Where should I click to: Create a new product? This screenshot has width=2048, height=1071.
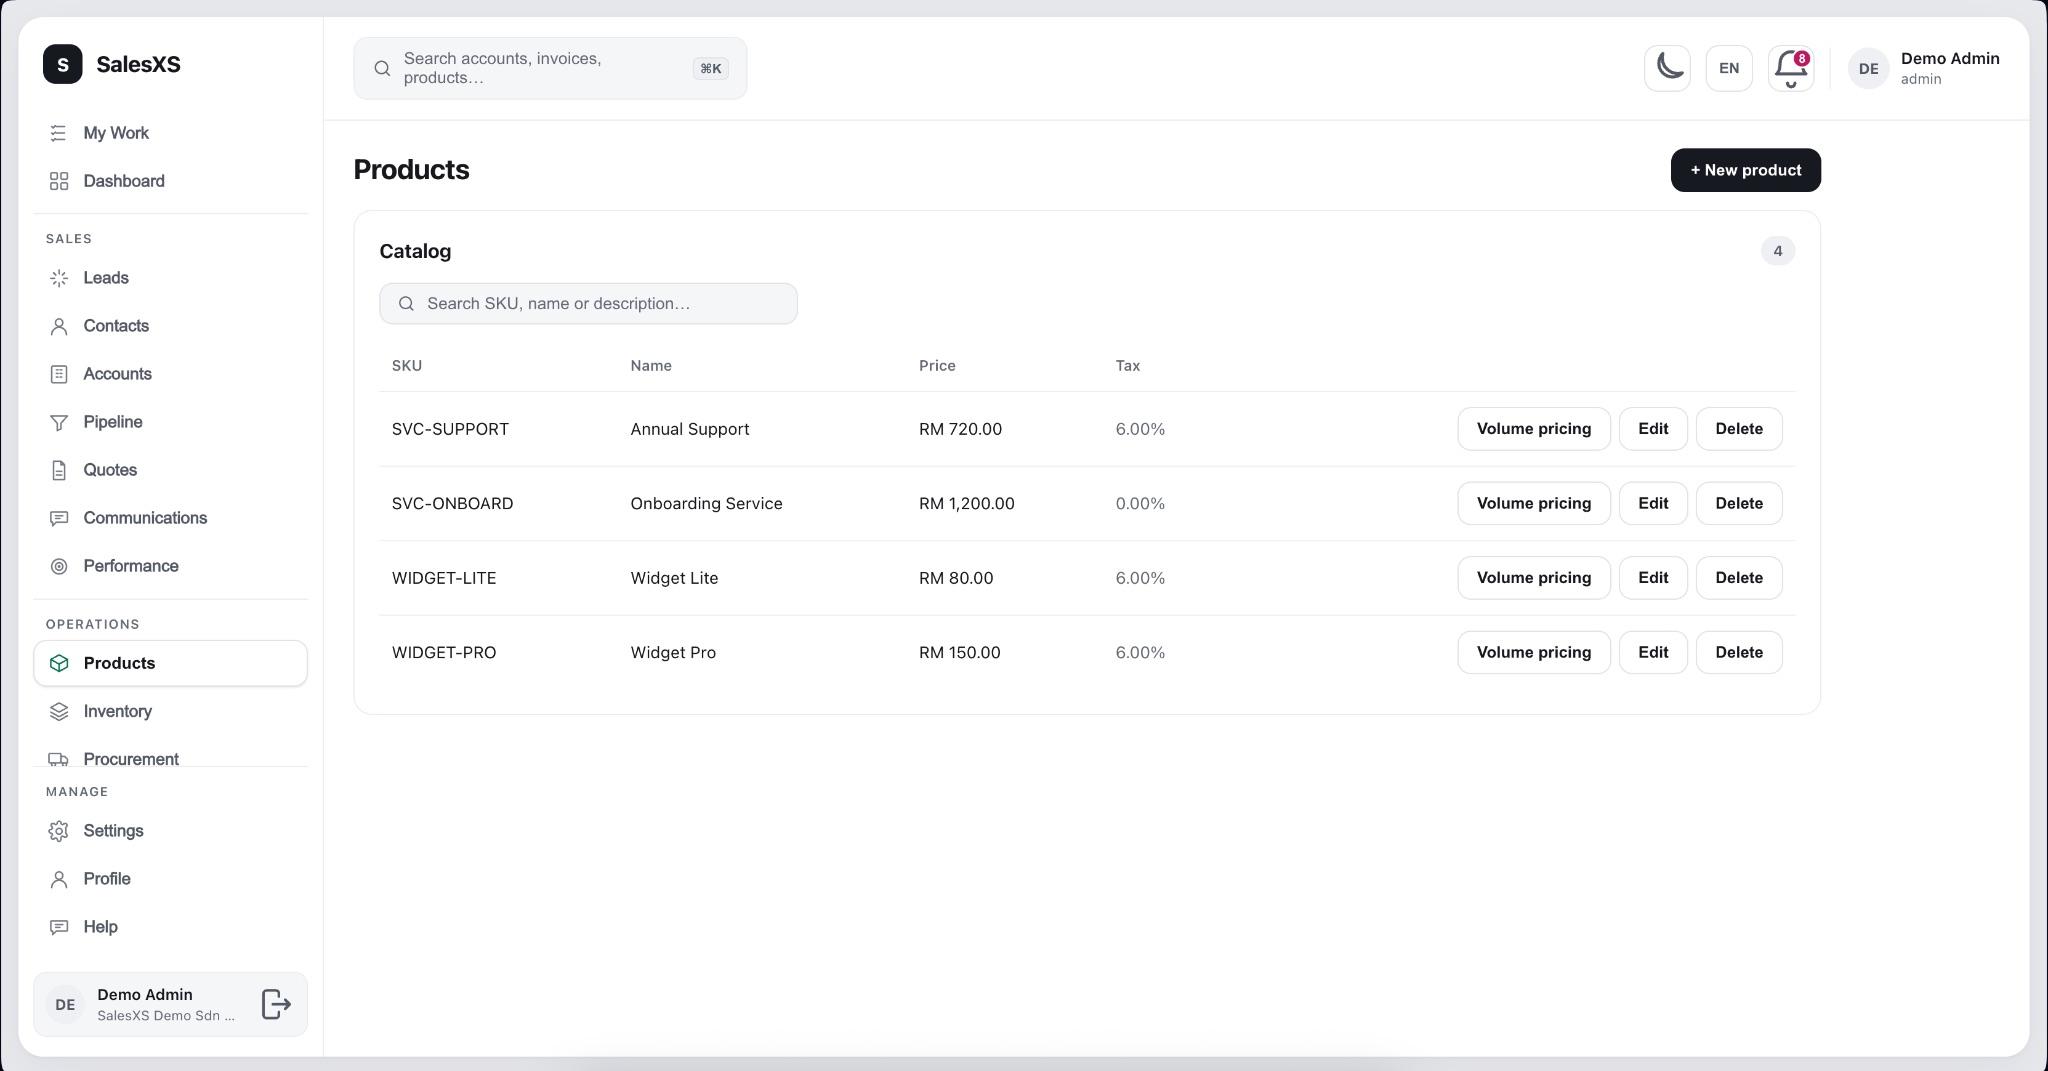1745,170
